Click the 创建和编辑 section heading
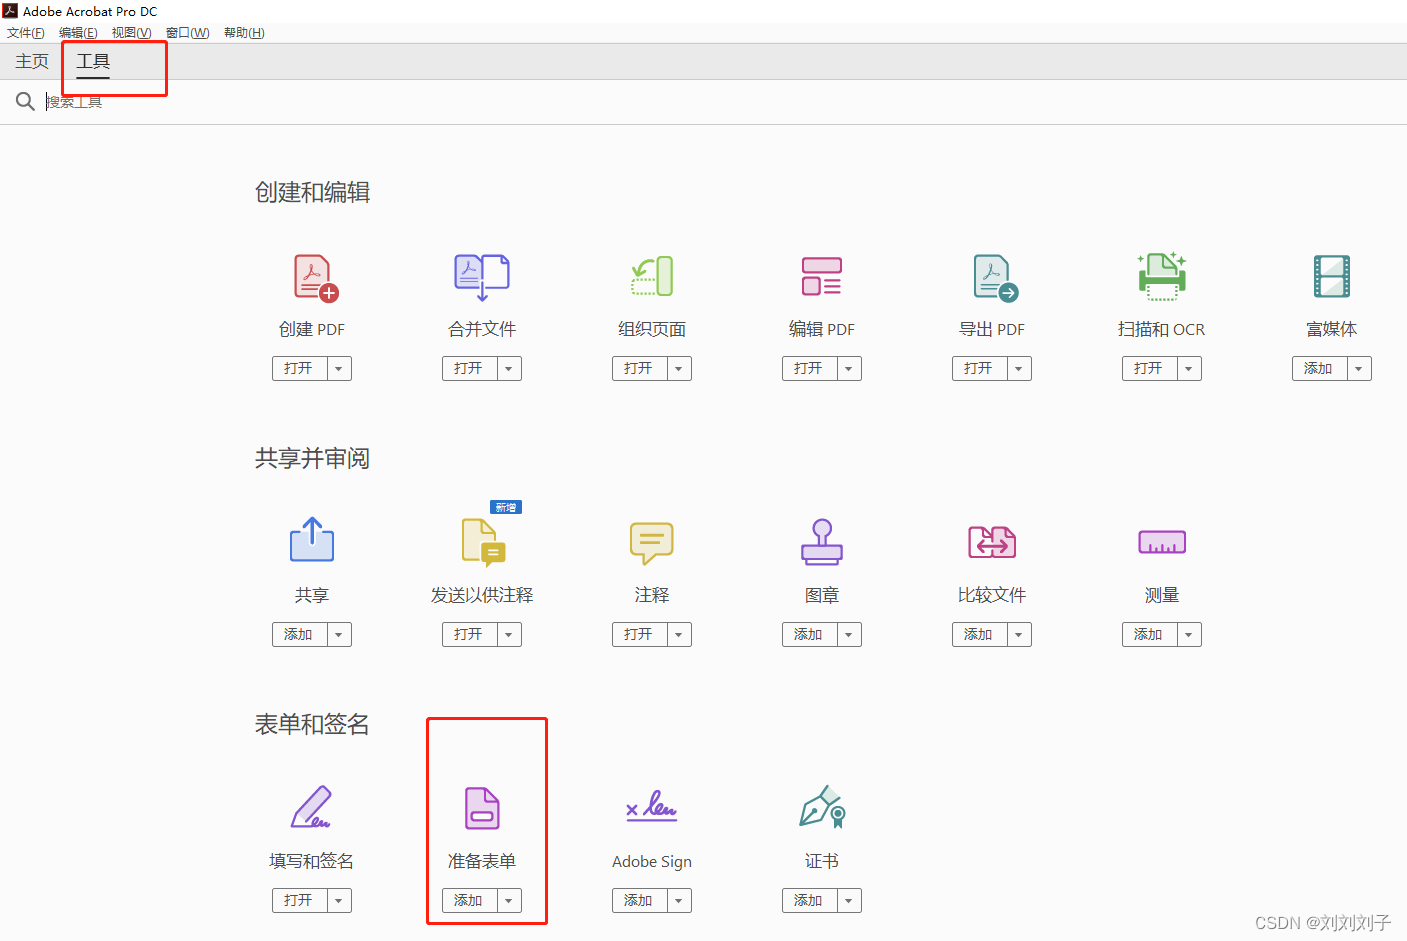The height and width of the screenshot is (941, 1407). (312, 192)
